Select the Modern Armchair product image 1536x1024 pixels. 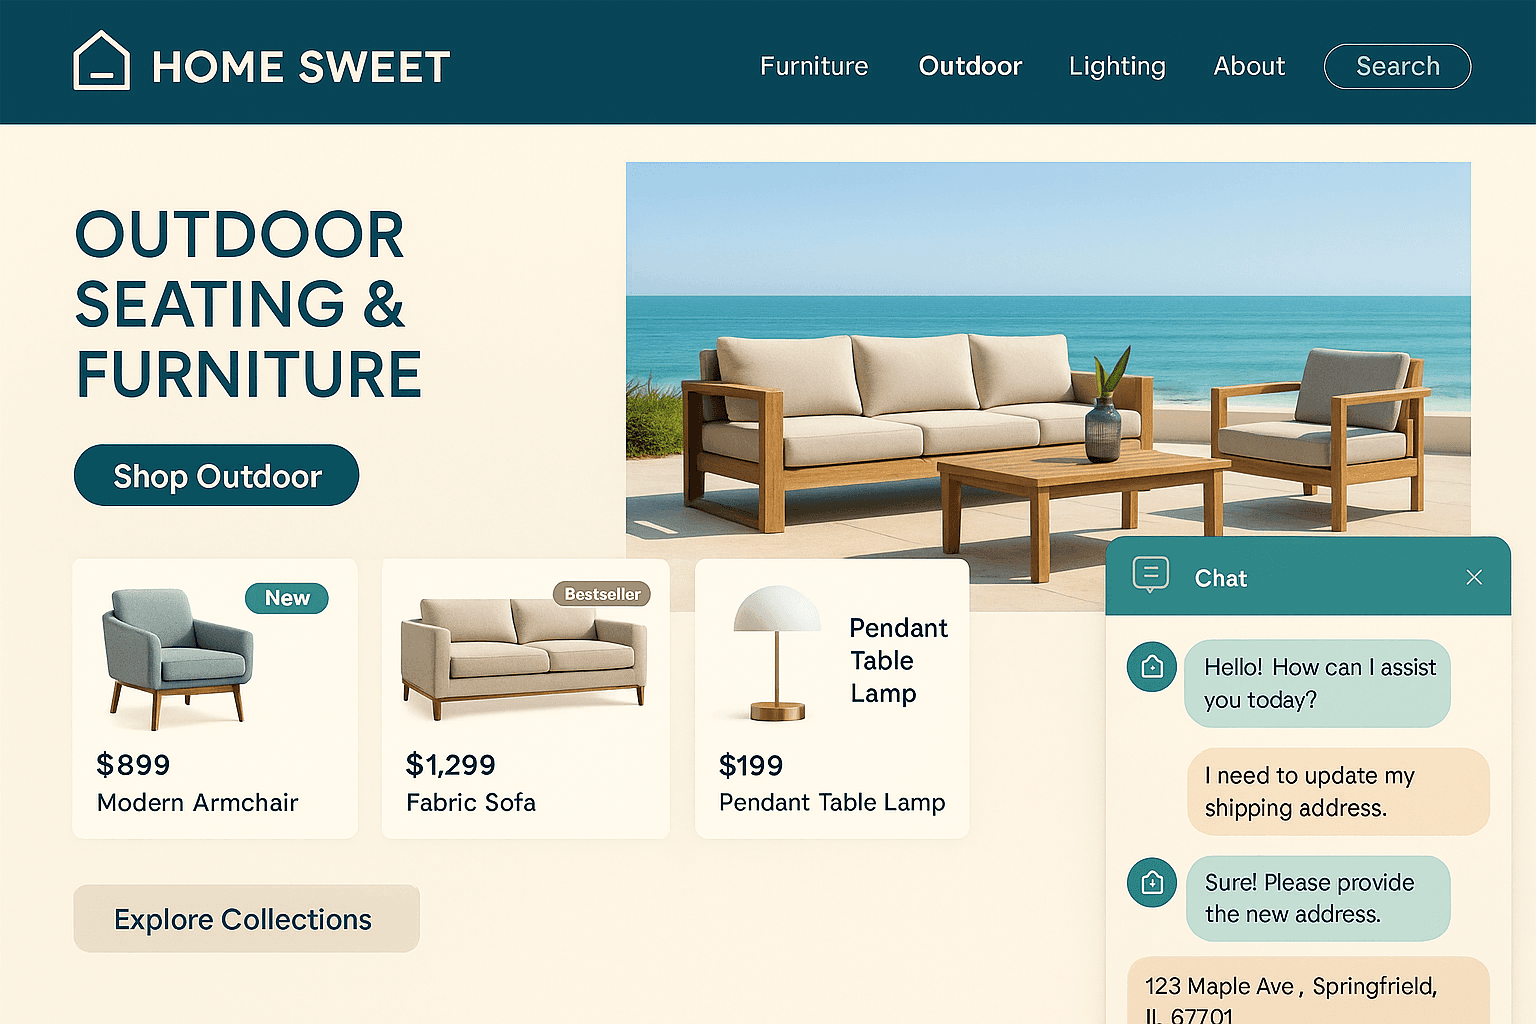[177, 657]
